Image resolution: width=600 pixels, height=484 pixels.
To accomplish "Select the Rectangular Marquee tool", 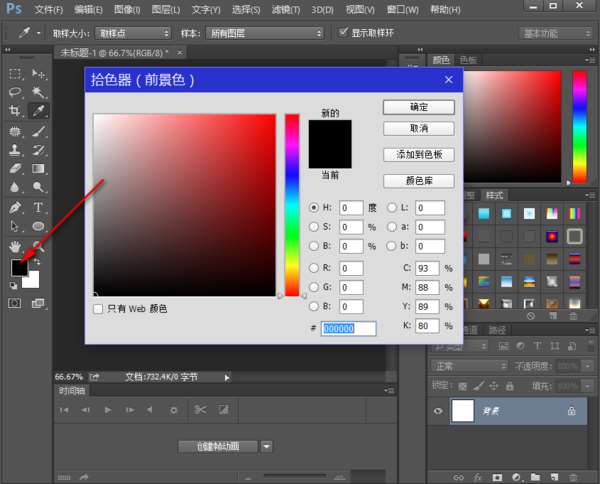I will (15, 73).
